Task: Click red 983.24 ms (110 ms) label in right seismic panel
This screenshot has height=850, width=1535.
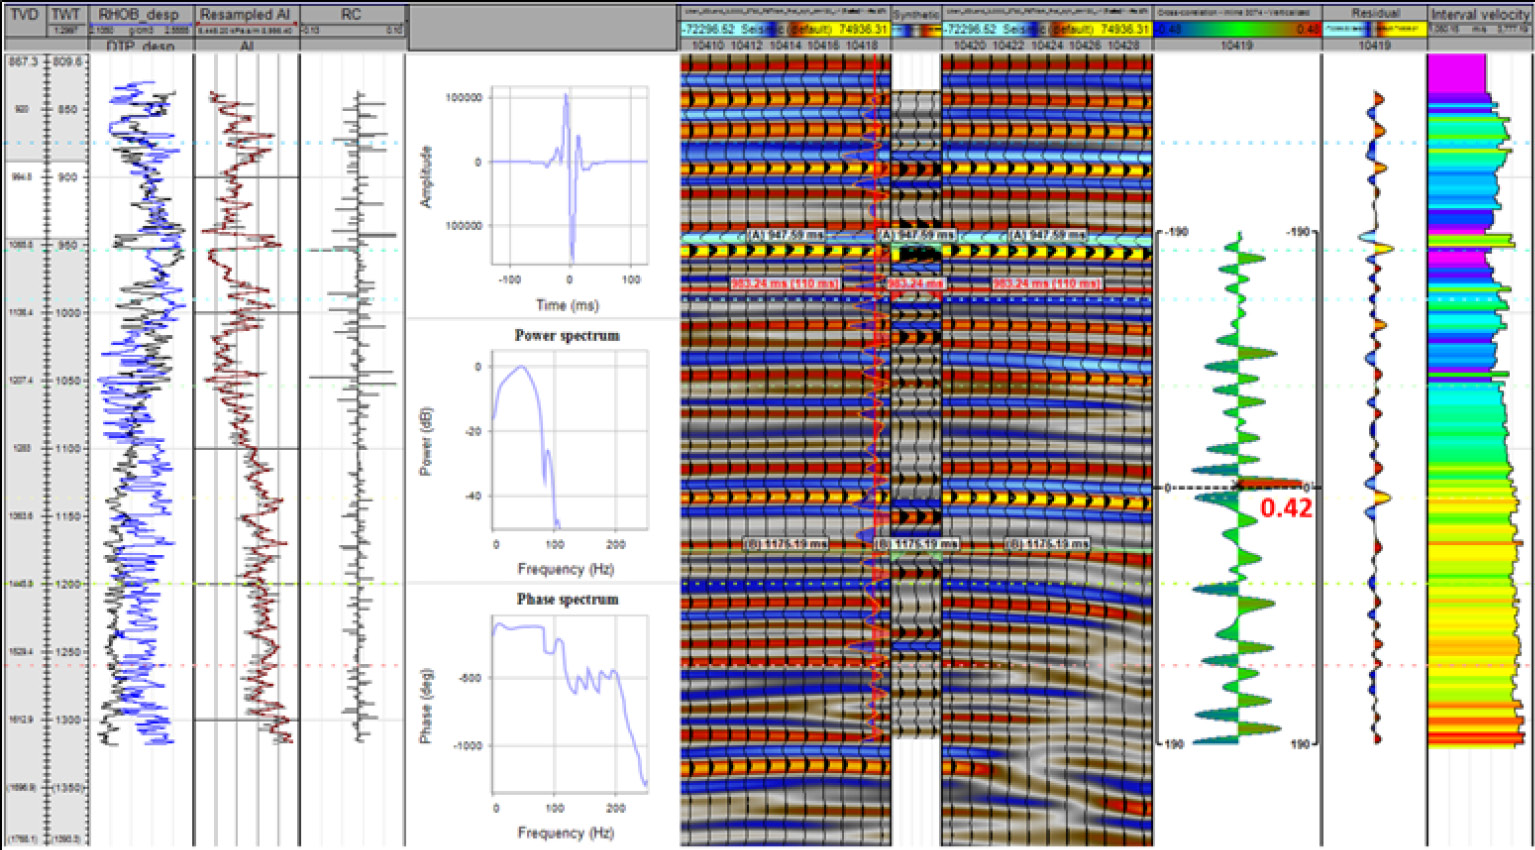Action: click(1046, 284)
